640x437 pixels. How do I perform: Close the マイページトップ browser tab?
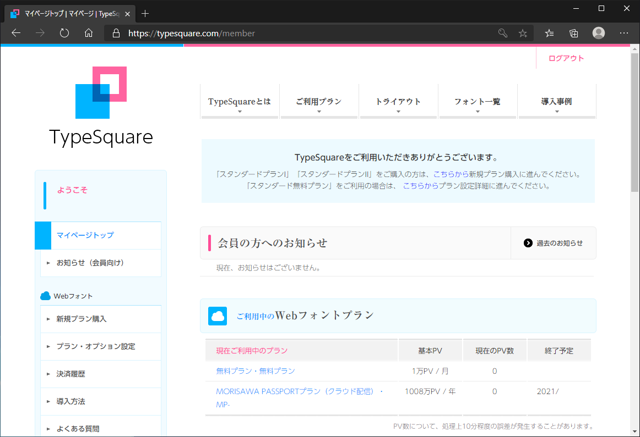point(127,14)
